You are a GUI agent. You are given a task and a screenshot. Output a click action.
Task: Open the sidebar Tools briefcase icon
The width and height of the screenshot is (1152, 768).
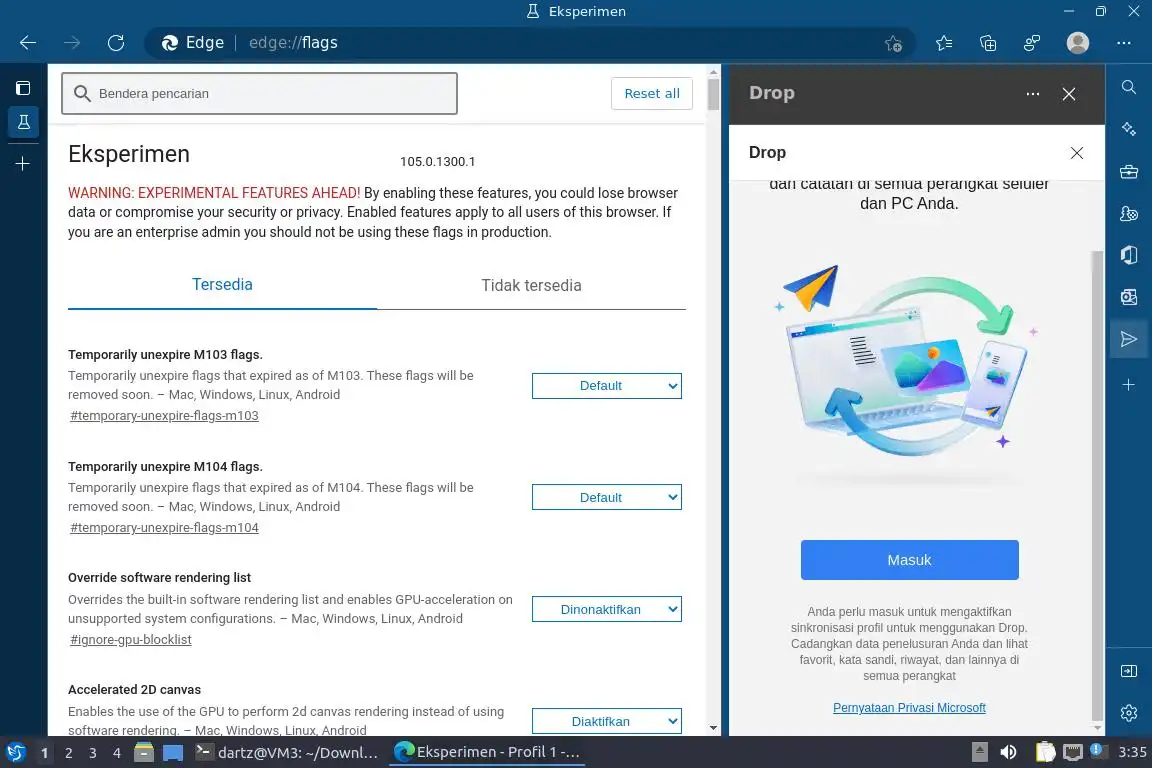click(x=1128, y=172)
